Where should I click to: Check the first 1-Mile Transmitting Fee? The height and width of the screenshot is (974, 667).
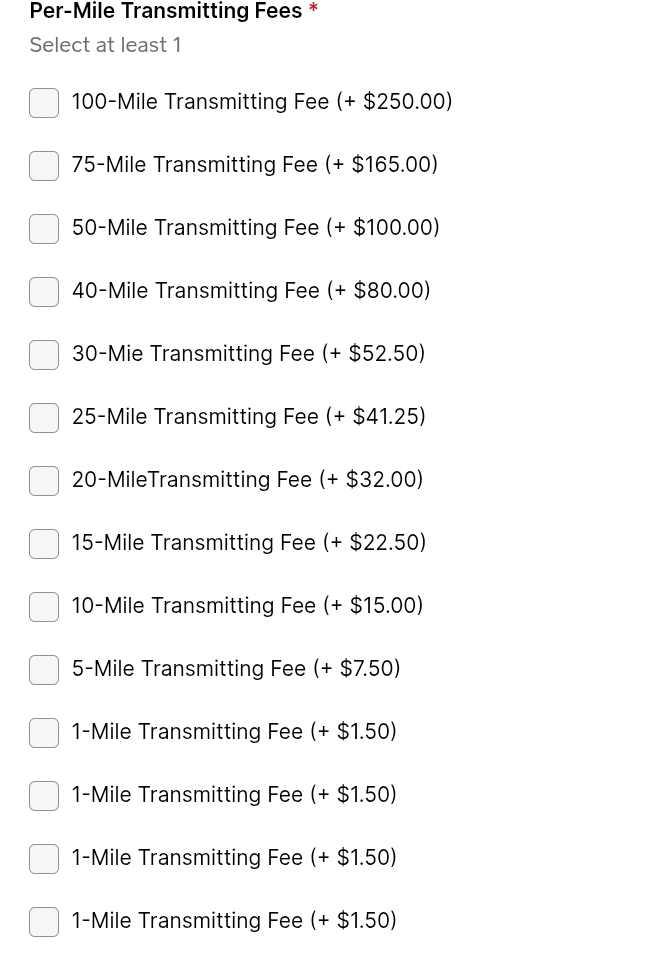point(44,733)
